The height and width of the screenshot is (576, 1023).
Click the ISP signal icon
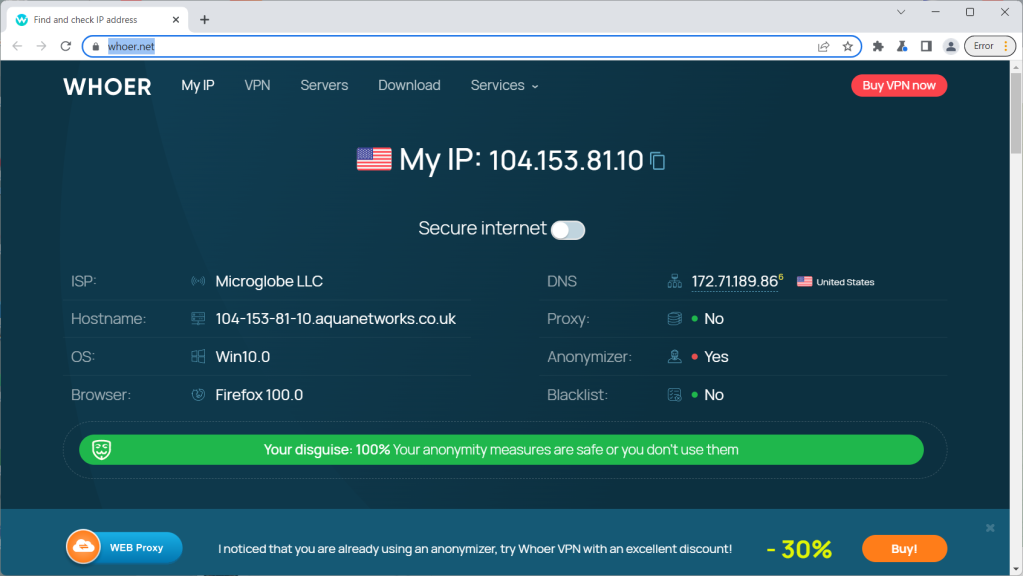coord(198,281)
